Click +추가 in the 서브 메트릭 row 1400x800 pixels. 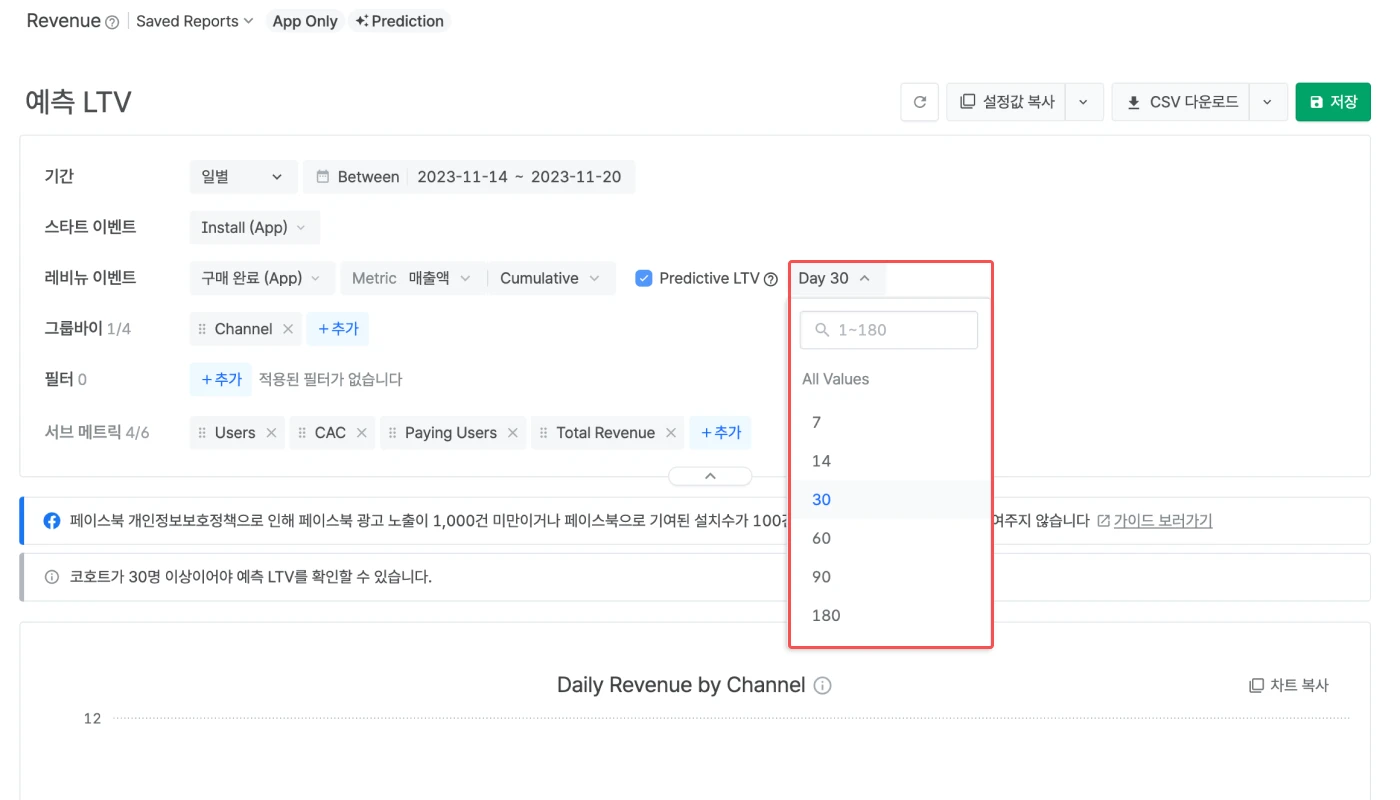[x=721, y=433]
